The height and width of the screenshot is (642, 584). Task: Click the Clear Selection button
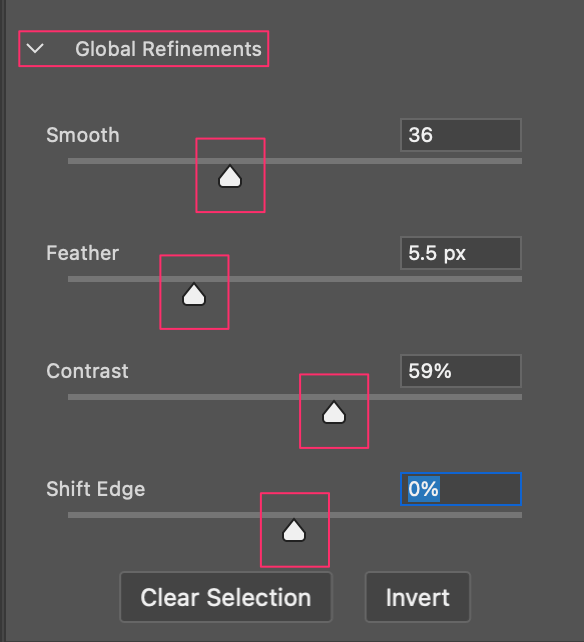click(226, 597)
